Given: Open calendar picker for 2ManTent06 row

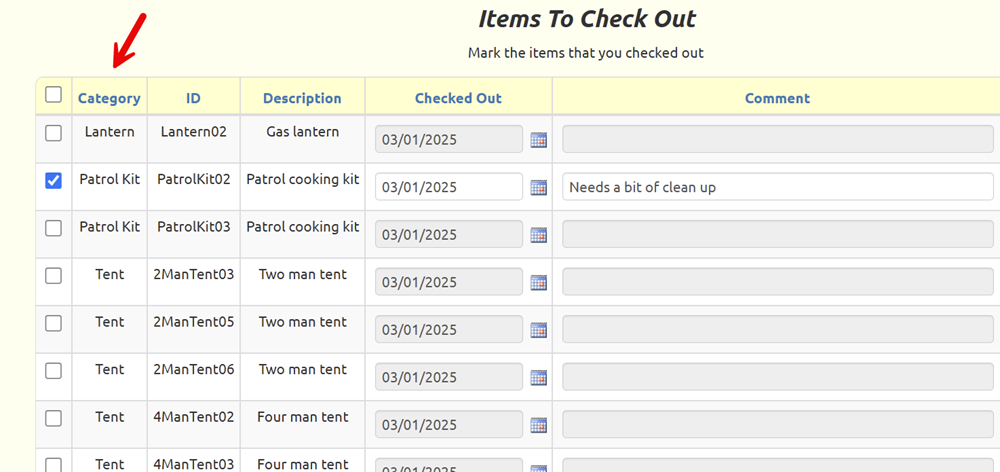Looking at the screenshot, I should (538, 377).
